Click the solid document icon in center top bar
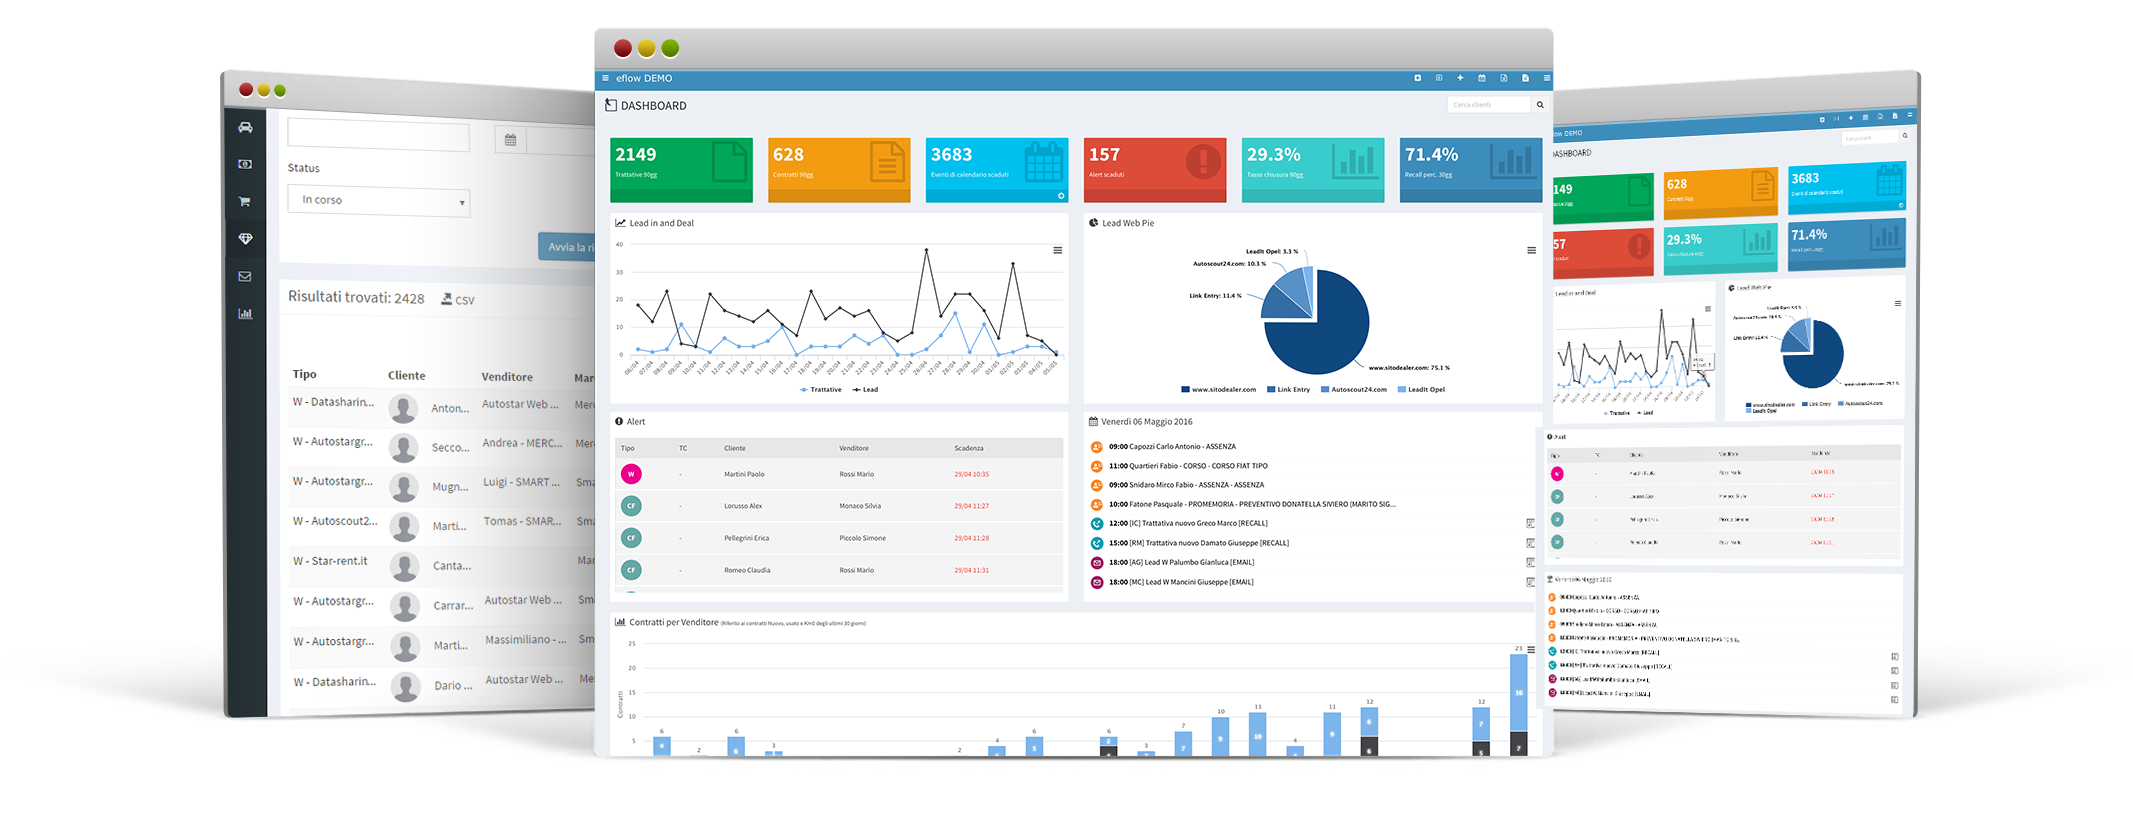 (x=1525, y=78)
